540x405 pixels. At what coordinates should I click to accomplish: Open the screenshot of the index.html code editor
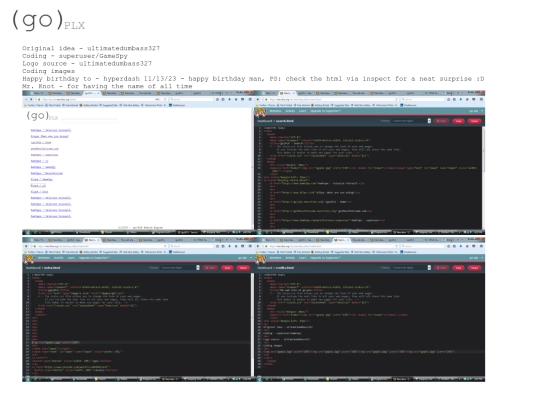138,309
